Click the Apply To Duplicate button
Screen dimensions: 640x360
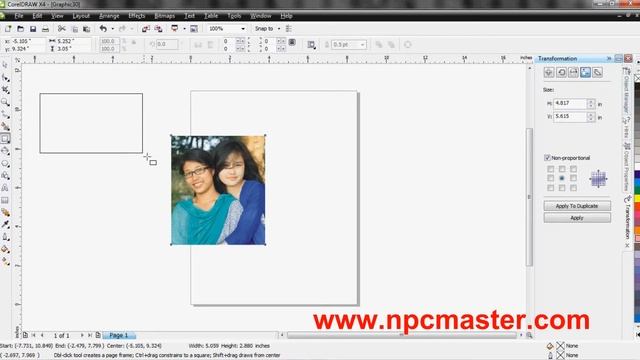(577, 206)
